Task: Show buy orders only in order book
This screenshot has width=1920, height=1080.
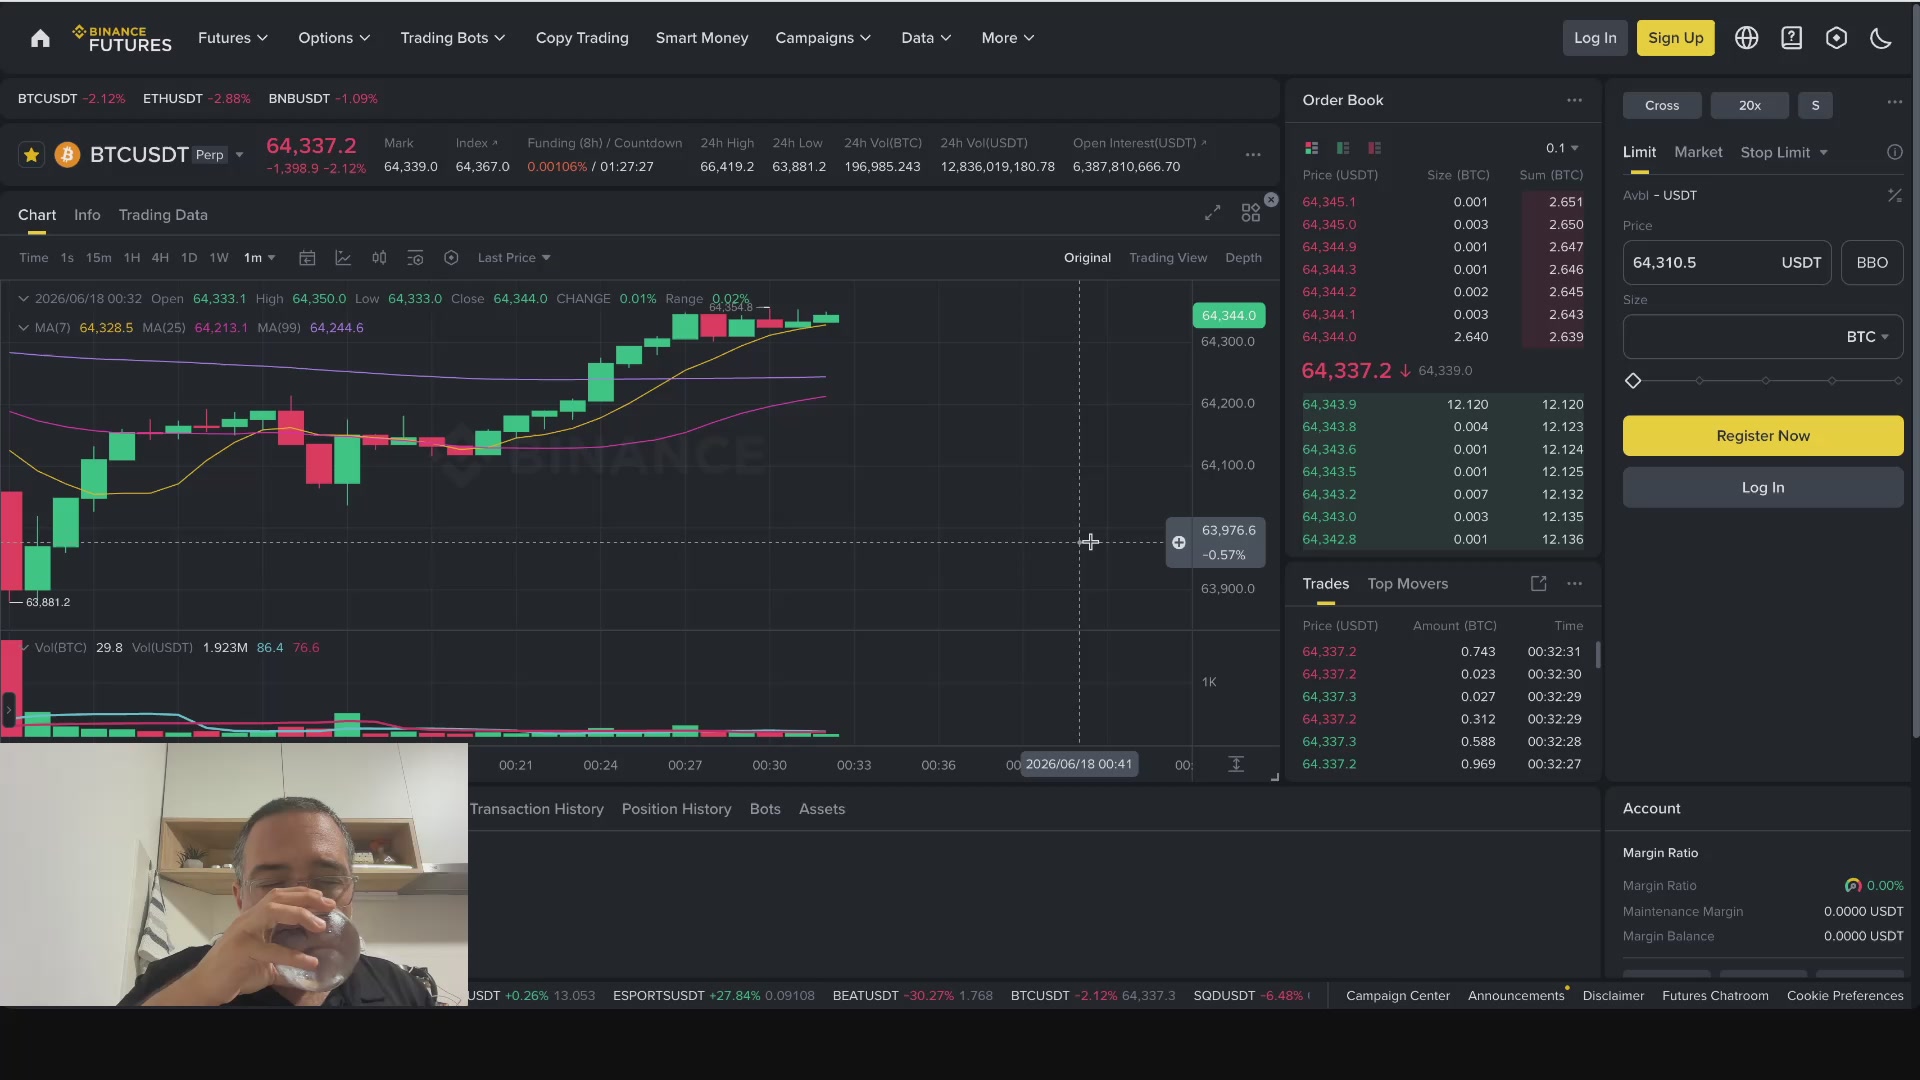Action: click(x=1343, y=148)
